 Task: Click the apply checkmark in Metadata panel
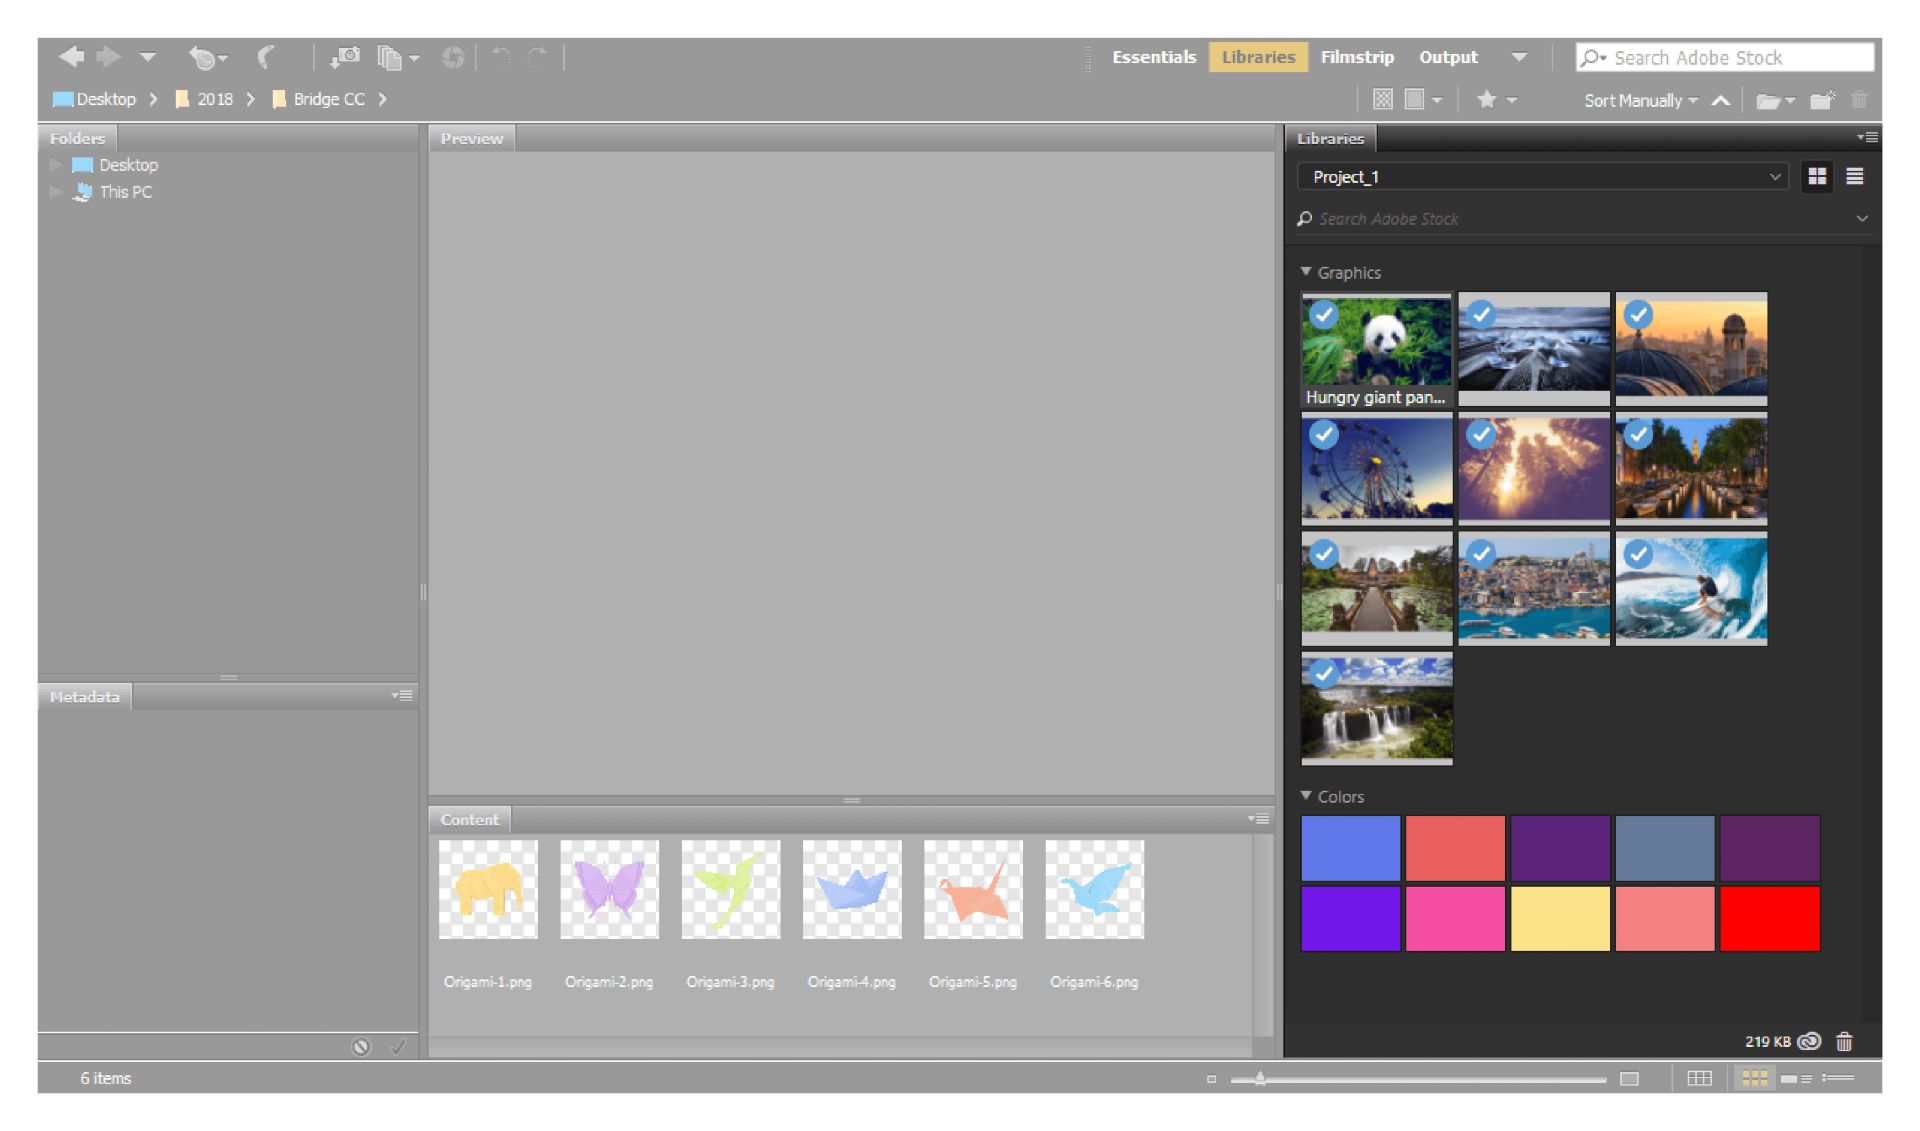point(397,1046)
